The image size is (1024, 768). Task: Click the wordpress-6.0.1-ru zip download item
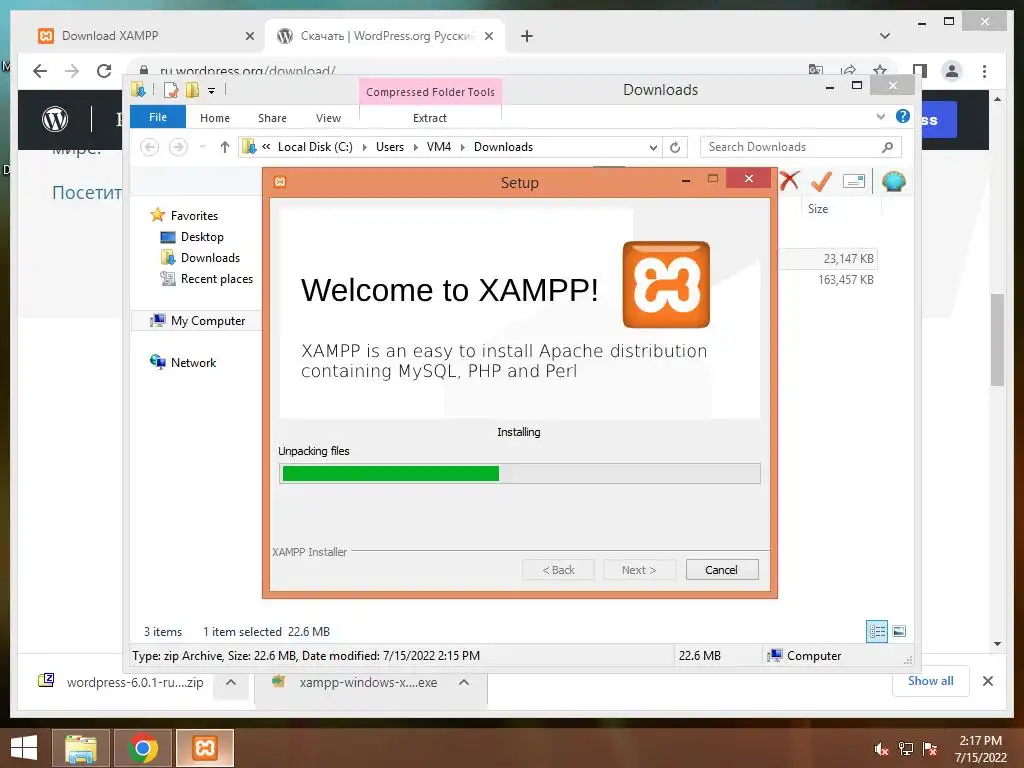click(x=121, y=682)
